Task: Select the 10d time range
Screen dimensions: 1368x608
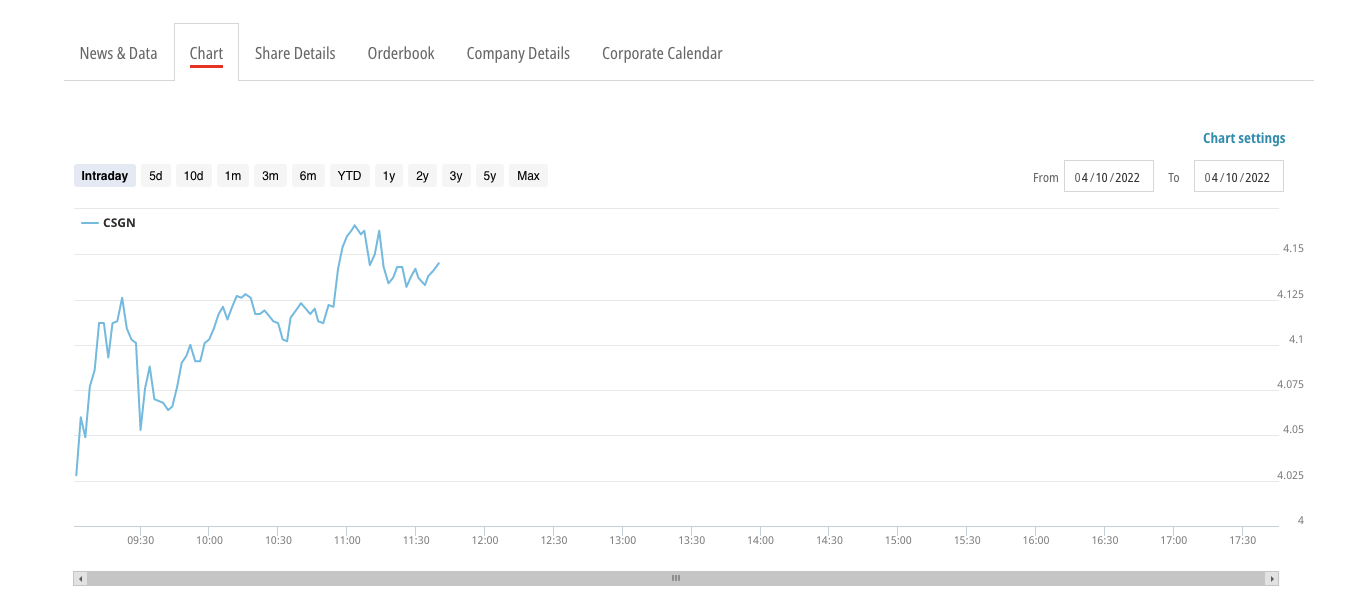Action: pyautogui.click(x=194, y=176)
